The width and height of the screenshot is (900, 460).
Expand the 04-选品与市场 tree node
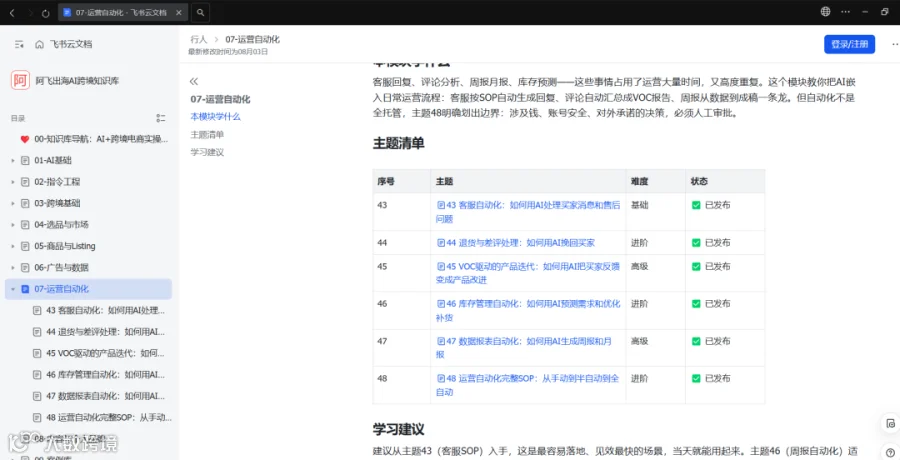click(13, 225)
